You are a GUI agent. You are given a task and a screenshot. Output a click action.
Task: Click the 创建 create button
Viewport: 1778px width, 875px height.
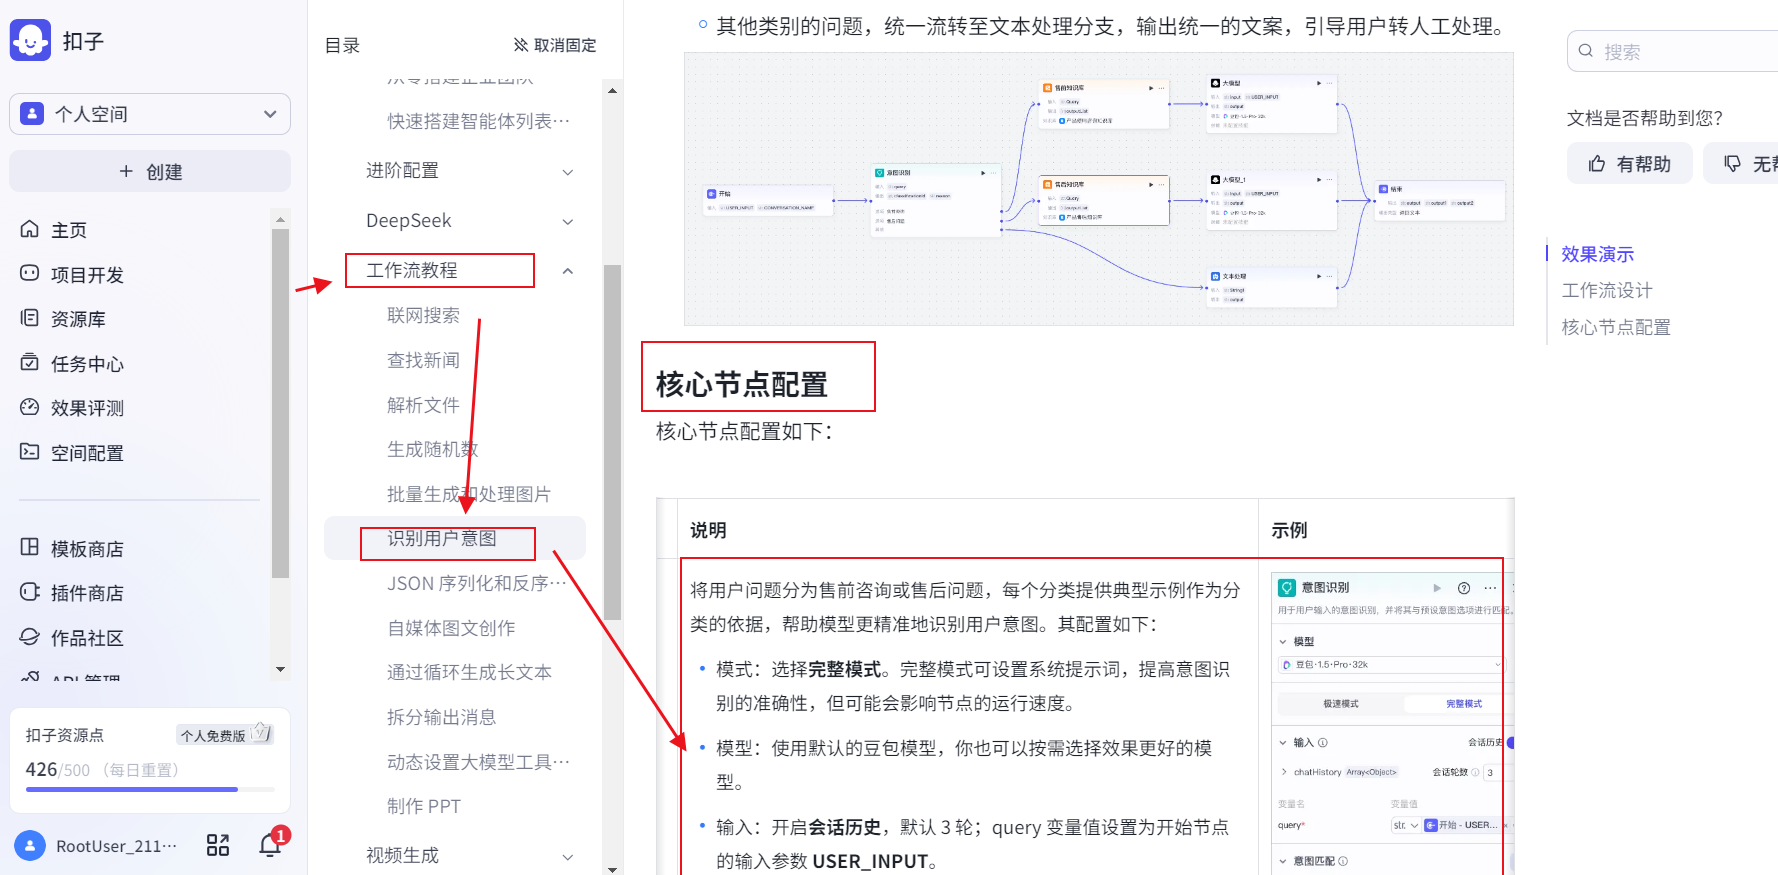pyautogui.click(x=150, y=171)
